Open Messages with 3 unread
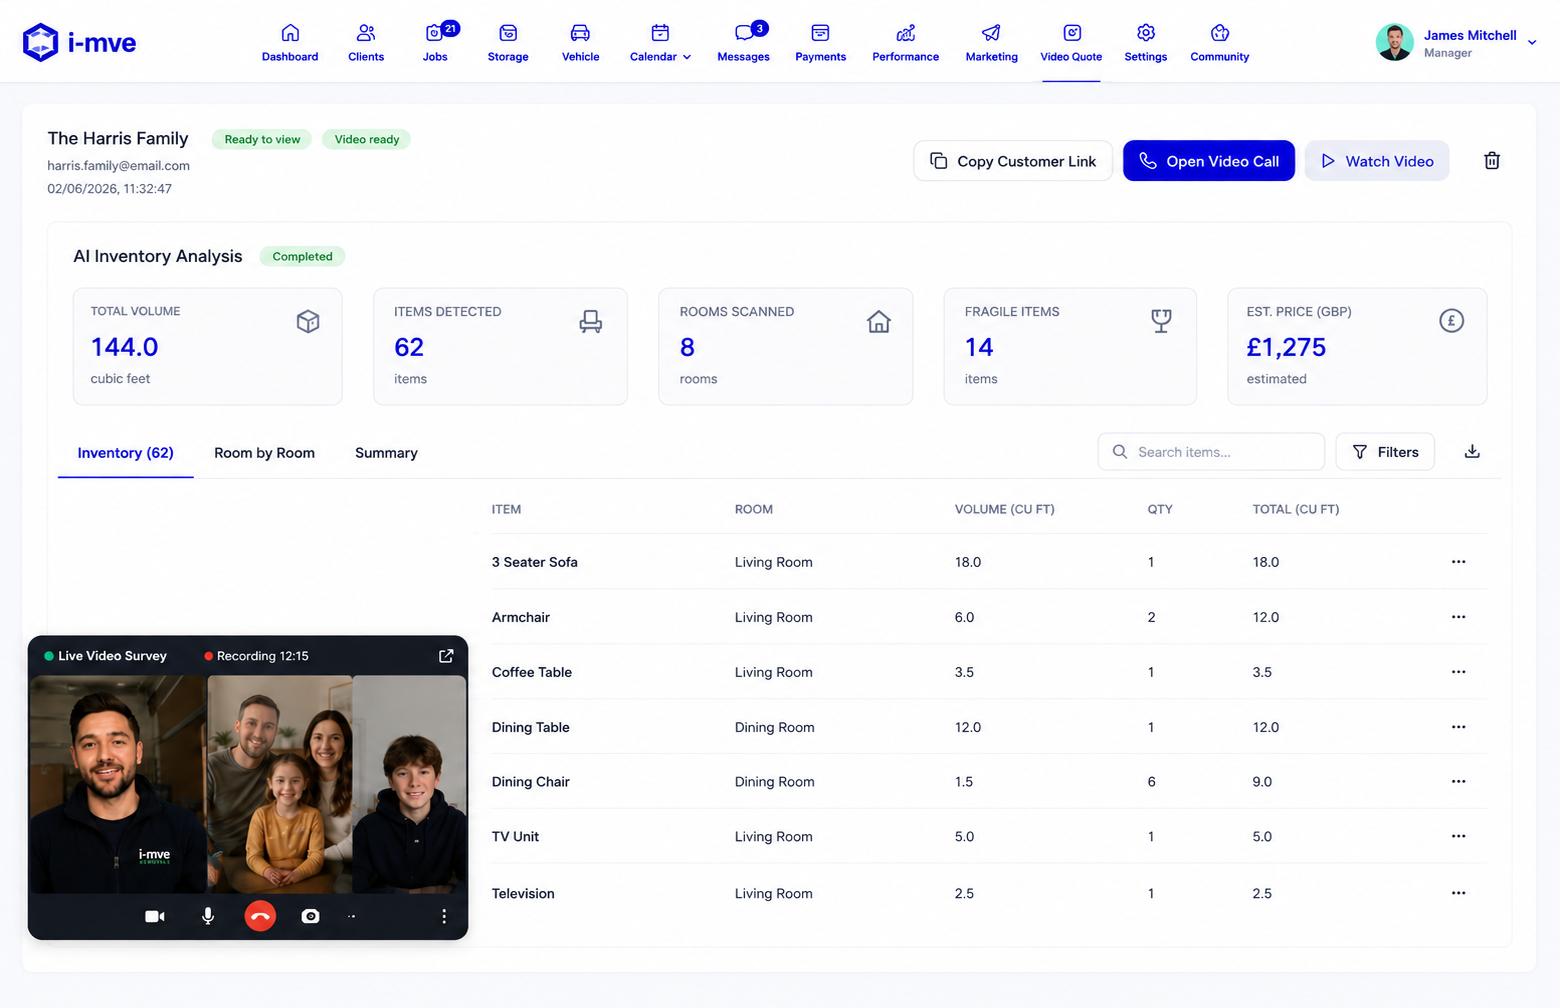The image size is (1560, 1008). [x=743, y=43]
